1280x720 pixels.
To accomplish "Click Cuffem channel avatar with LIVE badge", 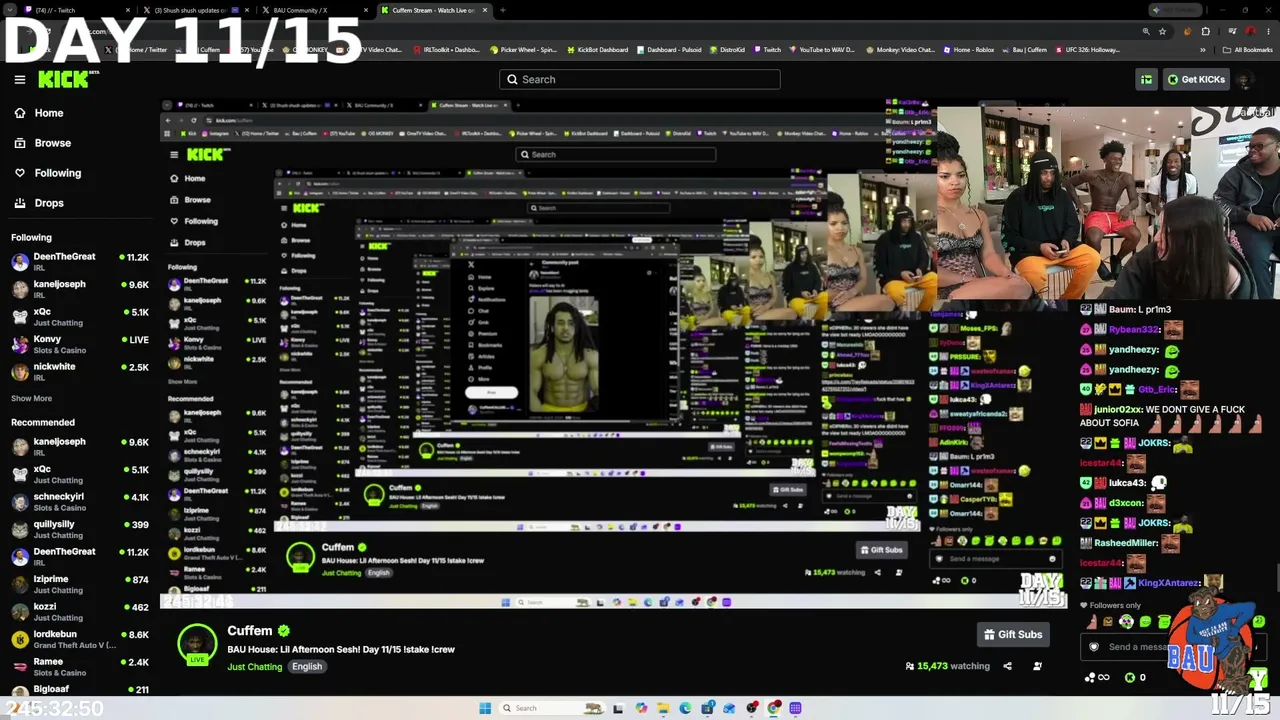I will pos(197,644).
